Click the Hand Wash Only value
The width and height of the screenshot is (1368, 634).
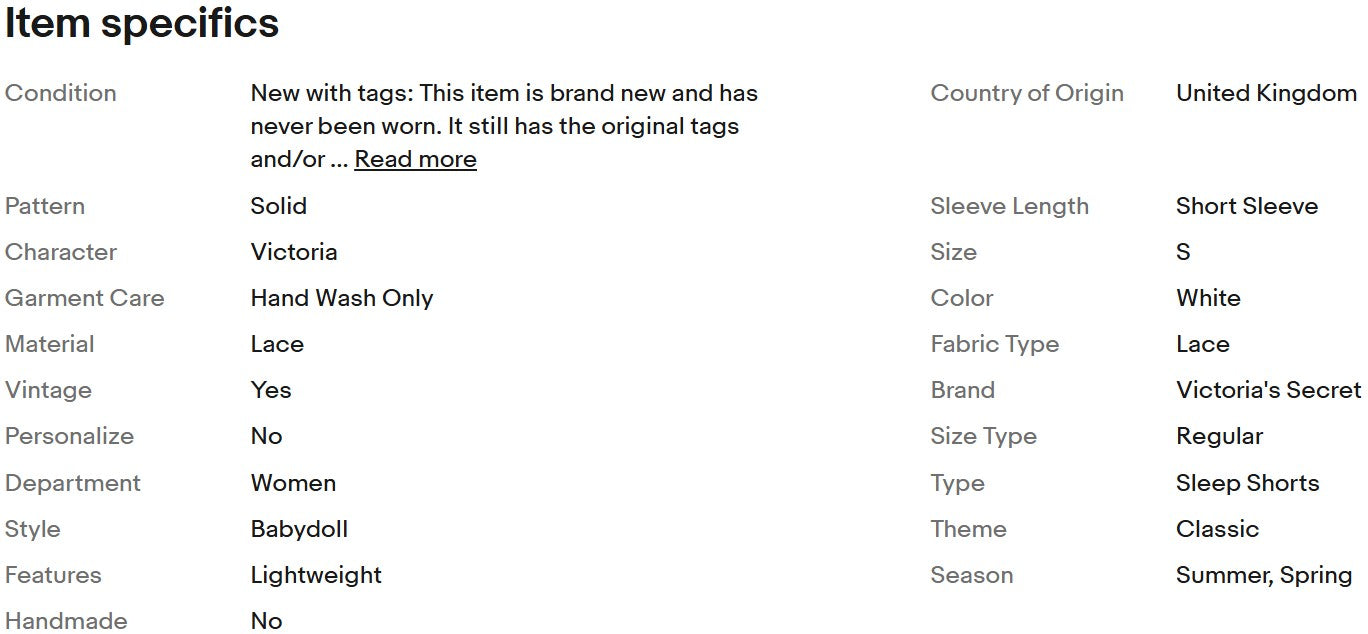[341, 298]
